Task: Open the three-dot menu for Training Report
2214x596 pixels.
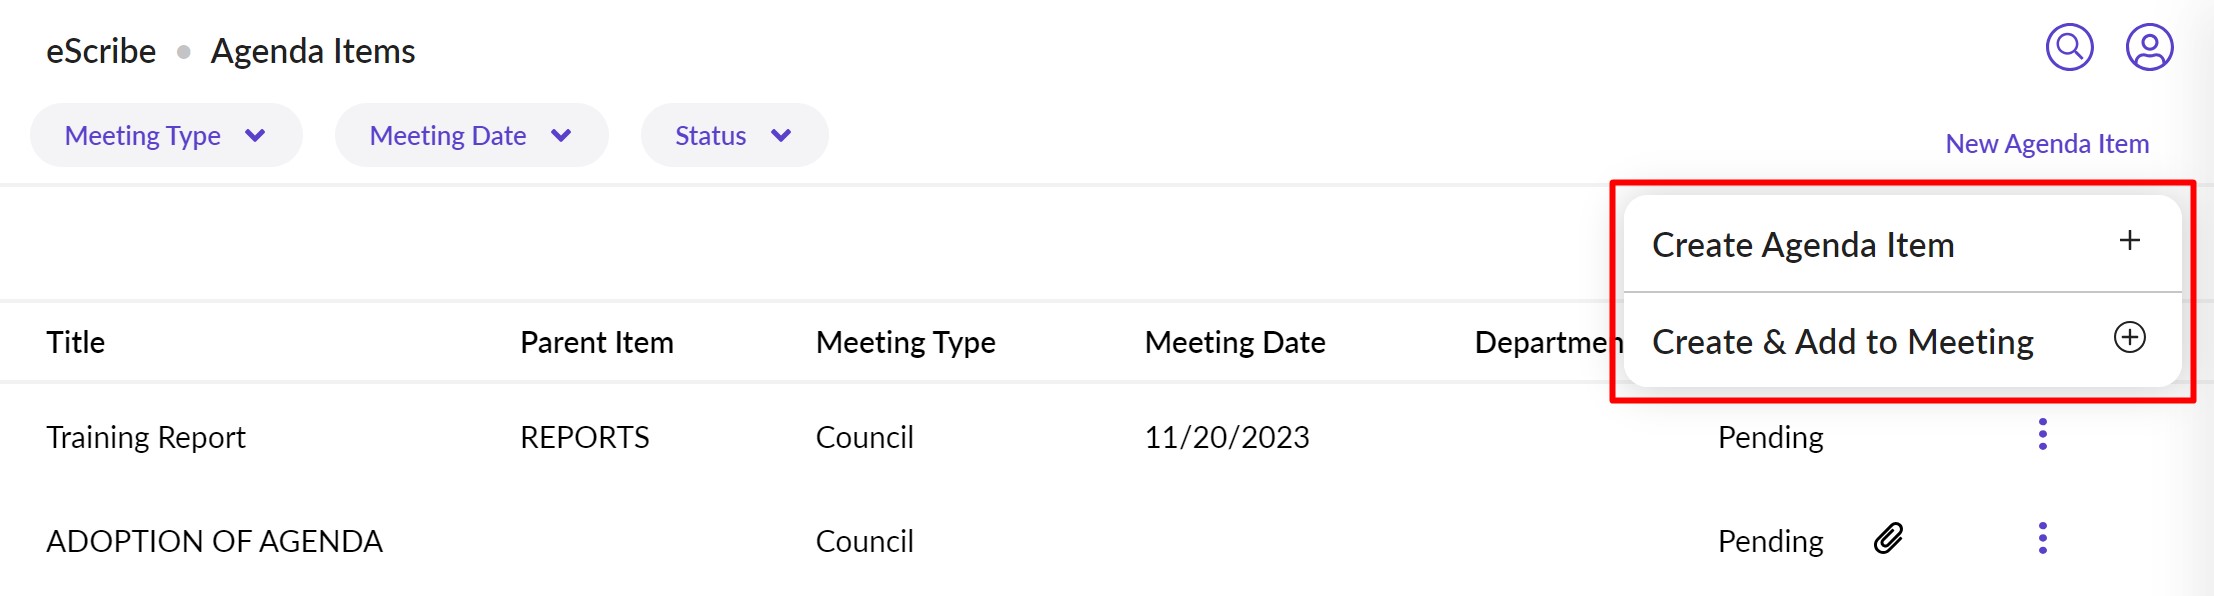Action: (x=2043, y=435)
